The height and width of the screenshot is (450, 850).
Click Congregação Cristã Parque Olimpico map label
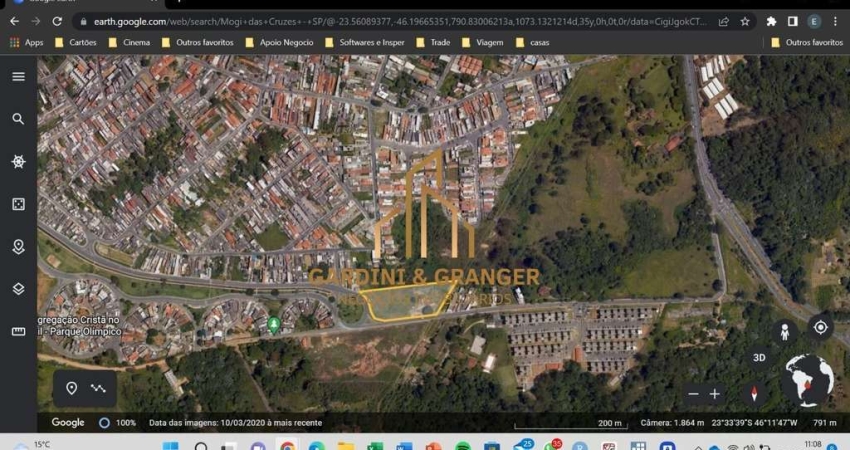pos(79,326)
